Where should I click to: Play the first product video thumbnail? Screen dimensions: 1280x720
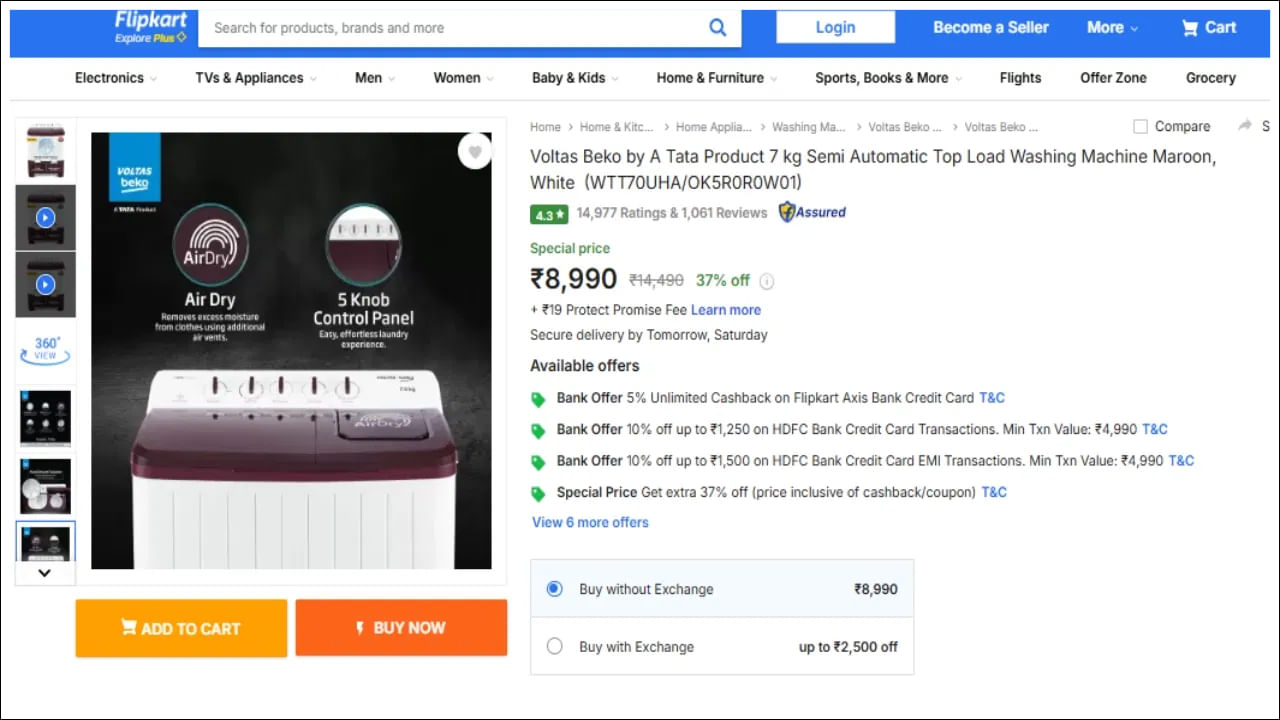(x=46, y=217)
